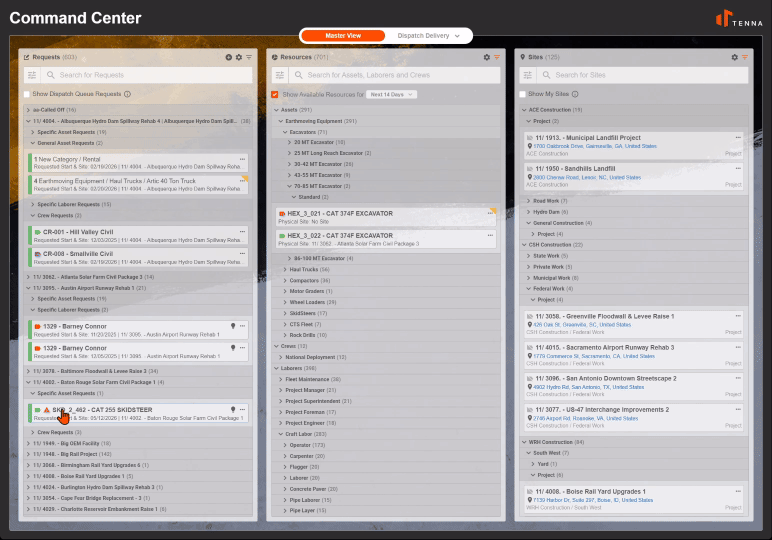Open the Resources panel filter icon
Image resolution: width=772 pixels, height=540 pixels.
pos(497,57)
